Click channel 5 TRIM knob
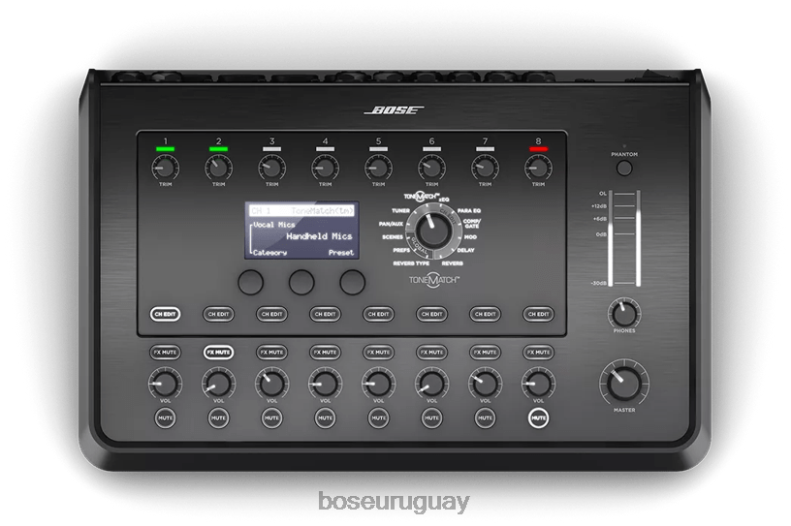The height and width of the screenshot is (526, 791). pos(378,168)
